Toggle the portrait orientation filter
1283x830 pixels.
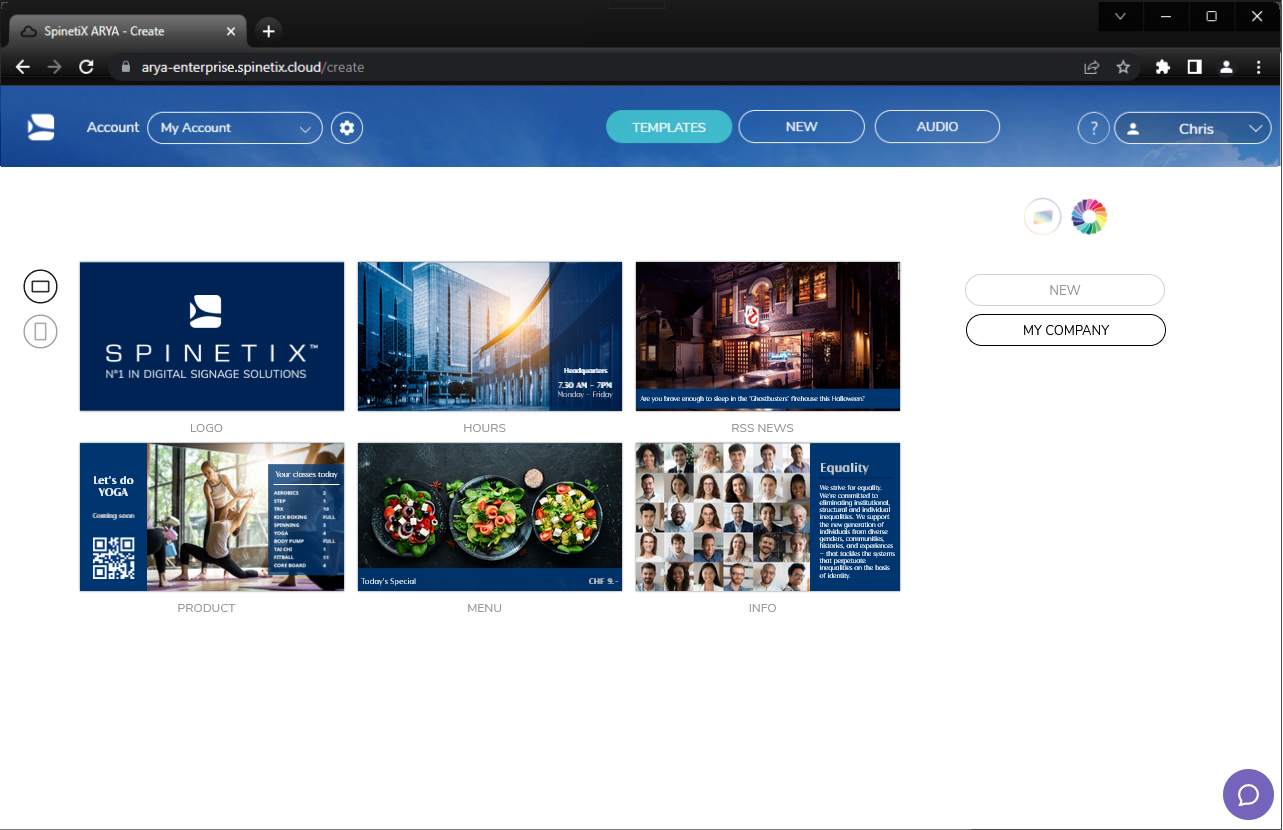(40, 330)
